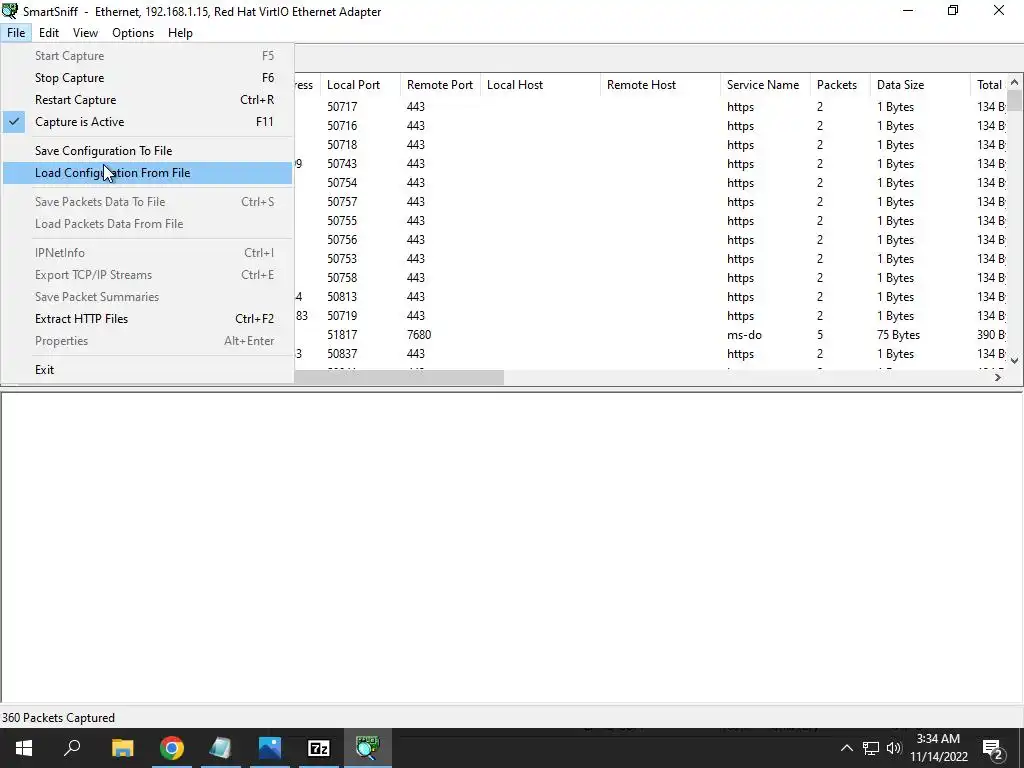The image size is (1024, 768).
Task: Open the File menu
Action: click(x=16, y=33)
